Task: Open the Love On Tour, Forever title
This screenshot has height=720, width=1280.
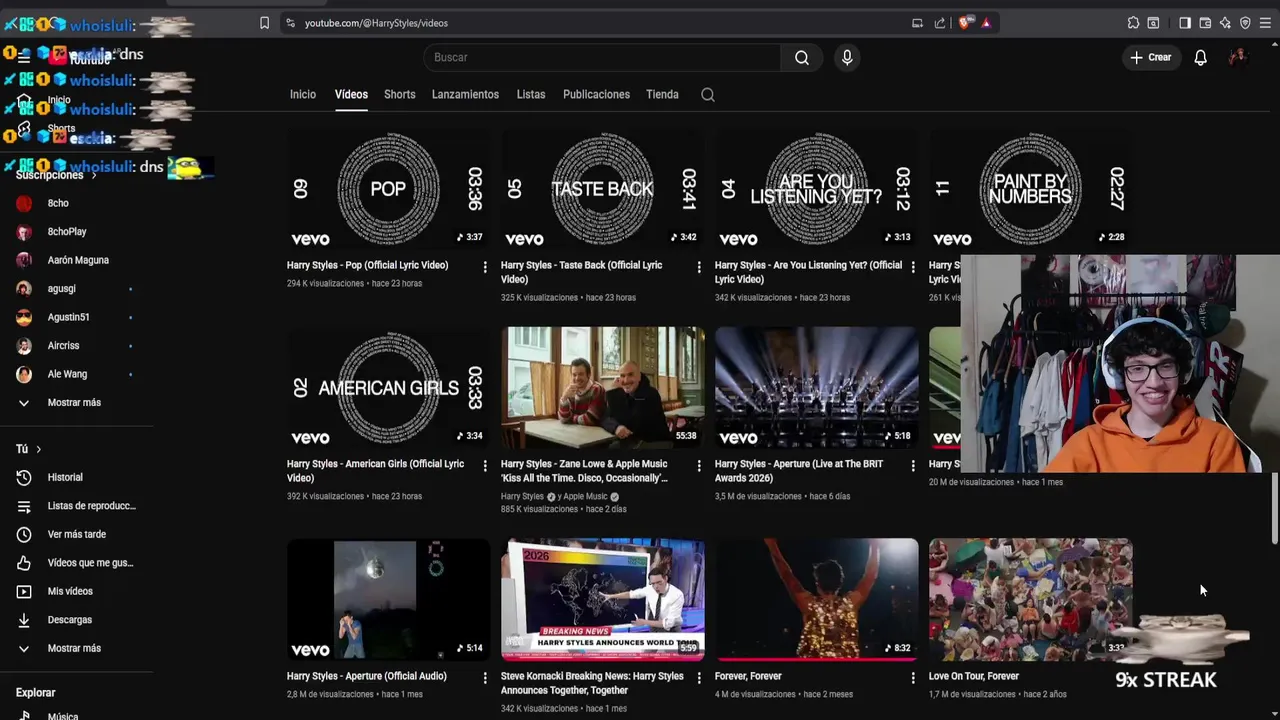Action: coord(973,676)
